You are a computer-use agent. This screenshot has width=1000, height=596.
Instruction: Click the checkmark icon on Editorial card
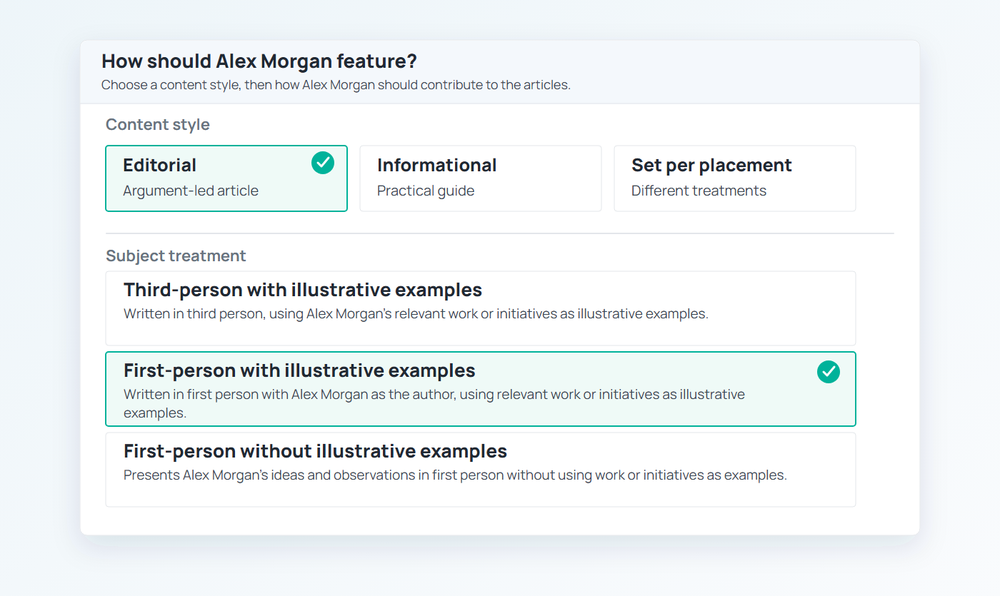point(323,163)
